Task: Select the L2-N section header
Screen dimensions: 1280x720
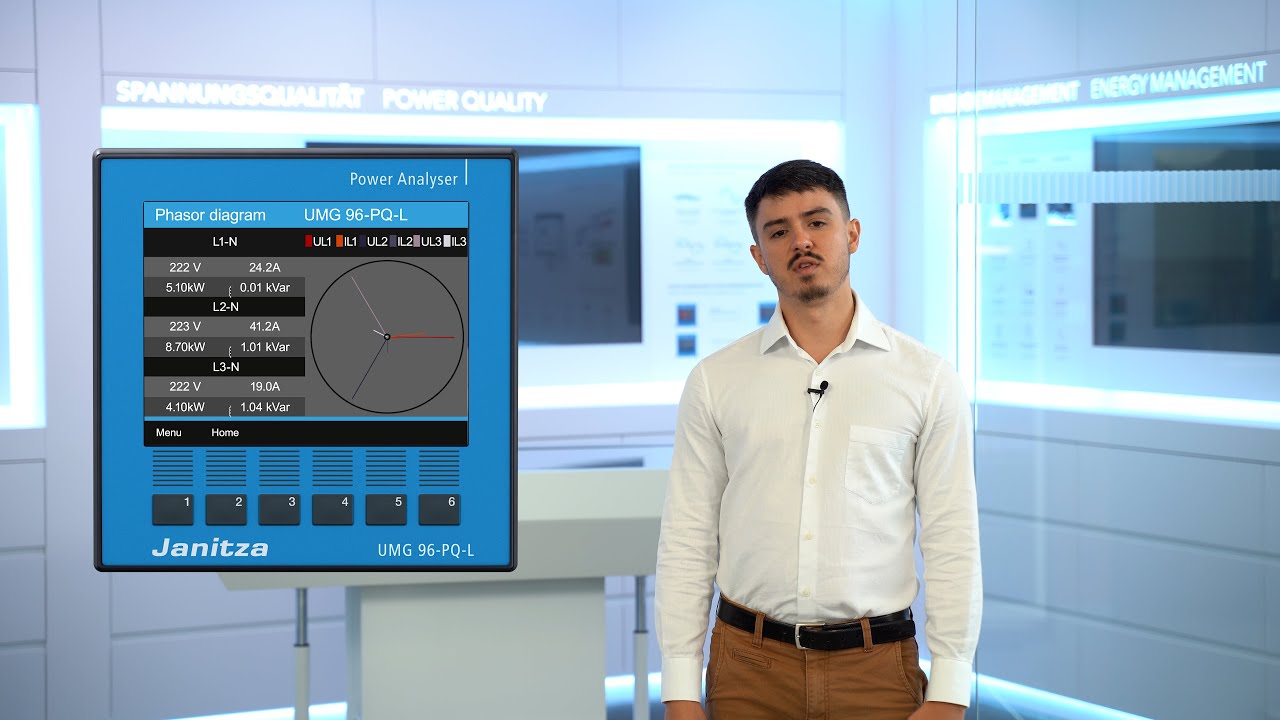Action: coord(225,307)
